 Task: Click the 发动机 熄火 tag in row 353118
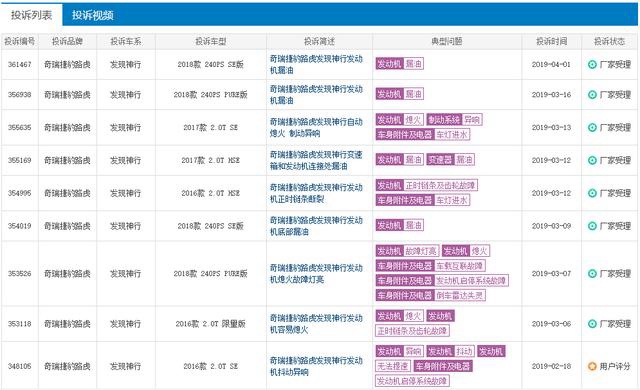coord(400,316)
